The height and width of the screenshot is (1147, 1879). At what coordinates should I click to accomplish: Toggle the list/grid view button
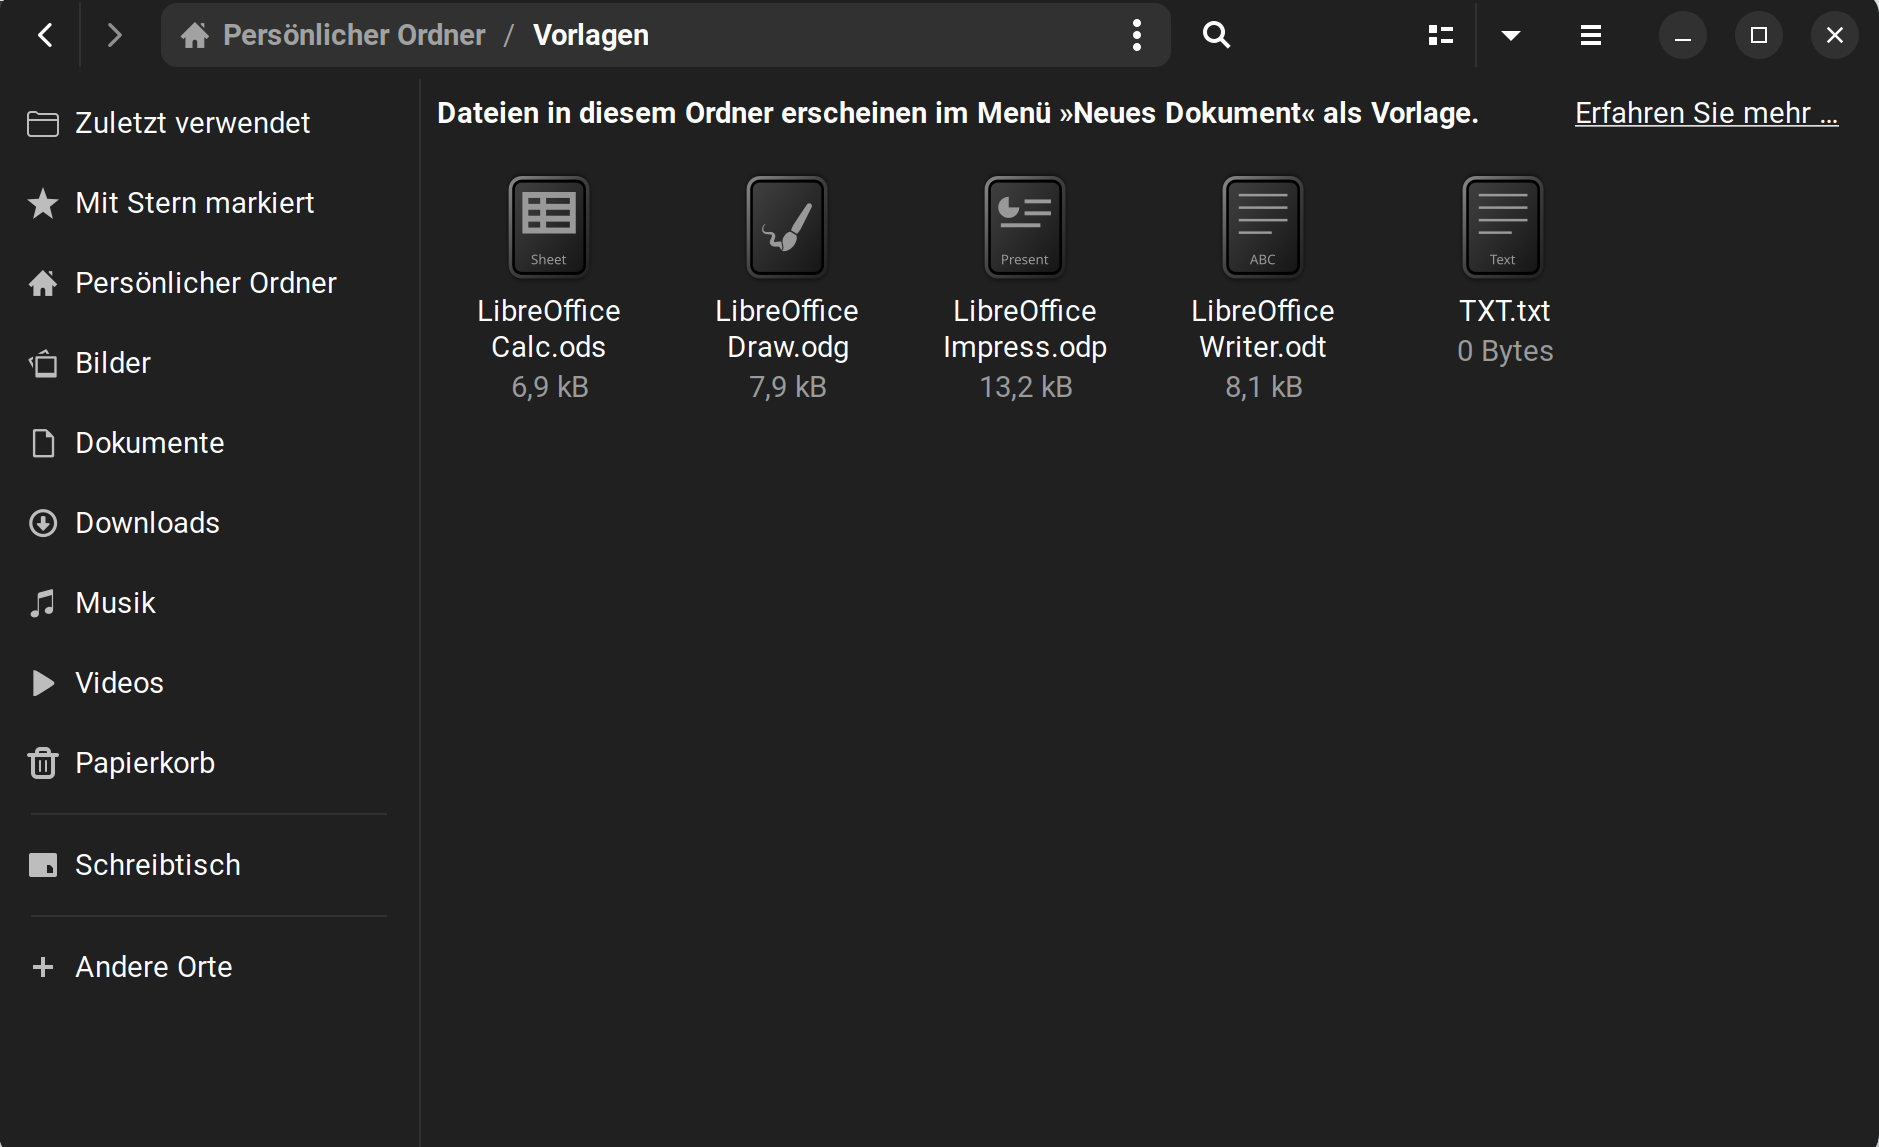coord(1440,35)
